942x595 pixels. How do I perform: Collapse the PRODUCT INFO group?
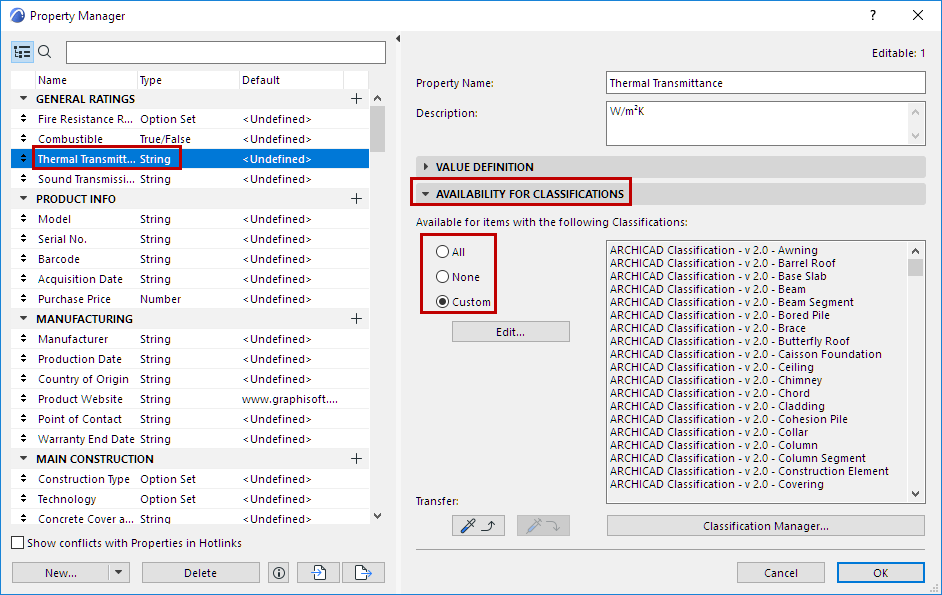point(23,198)
